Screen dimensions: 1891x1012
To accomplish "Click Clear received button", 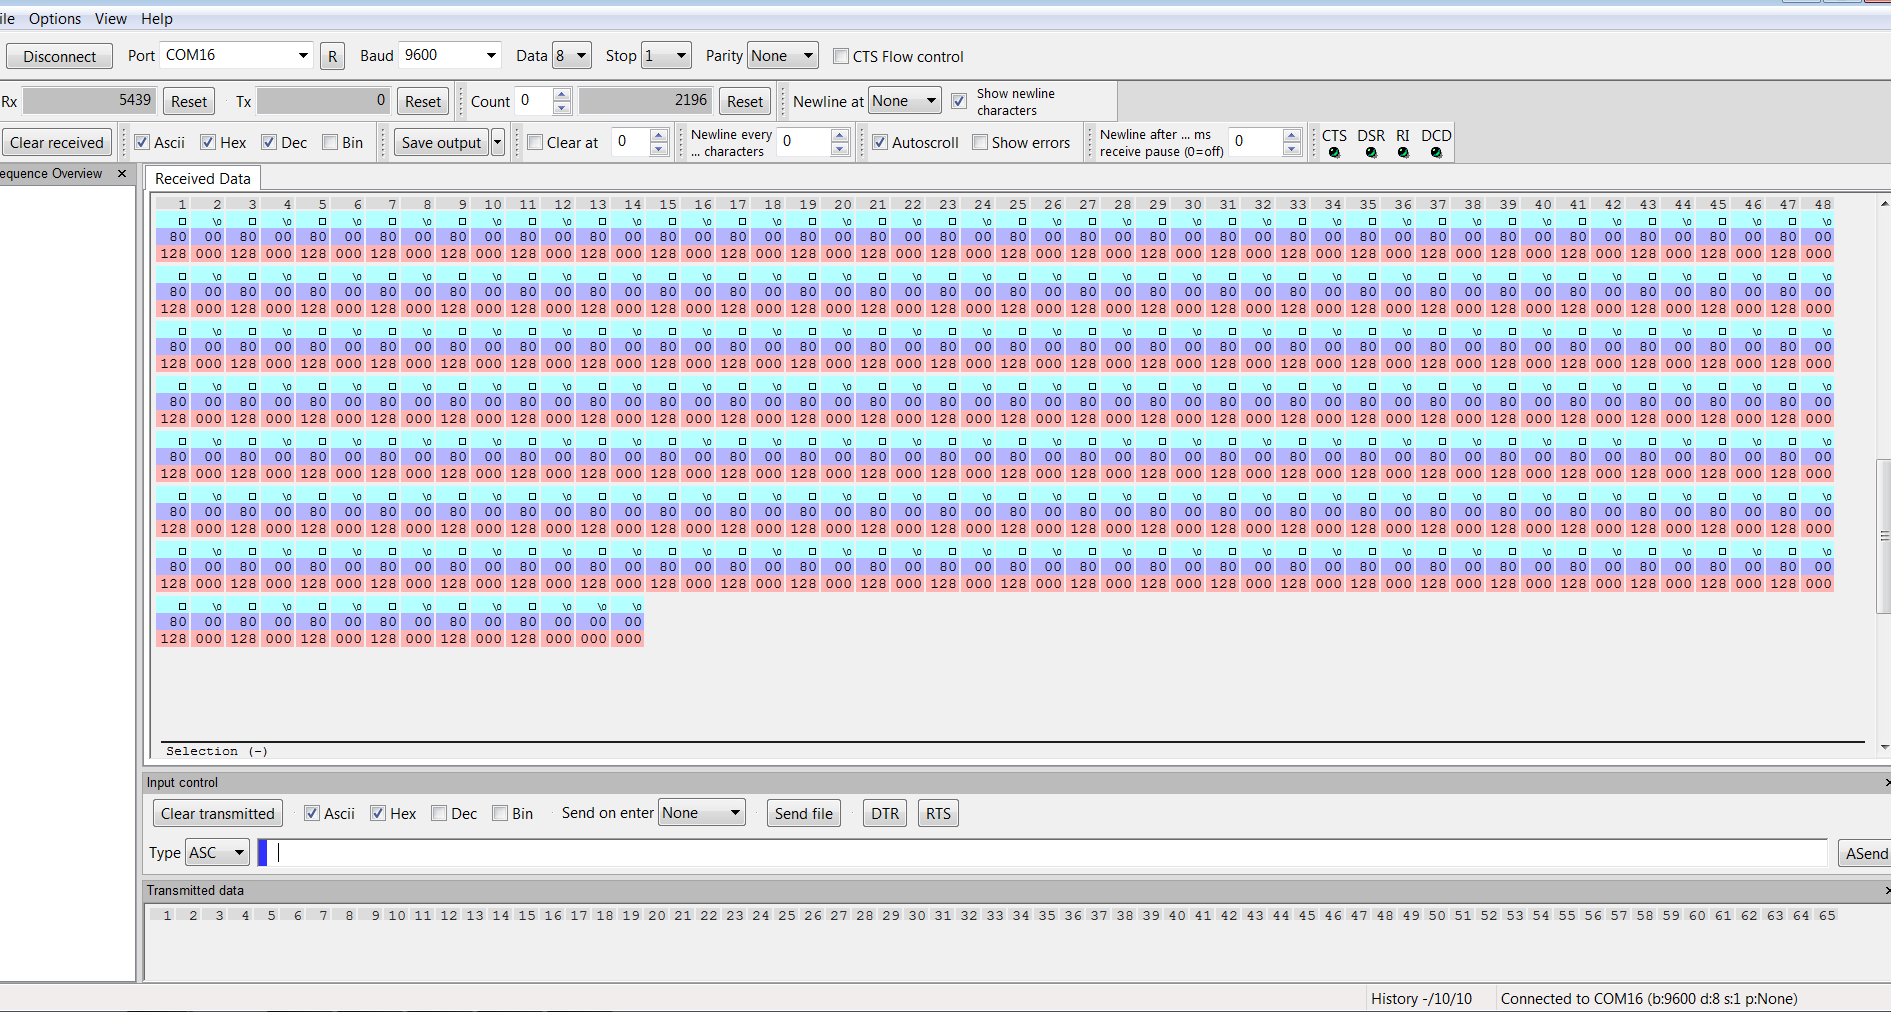I will click(x=57, y=143).
